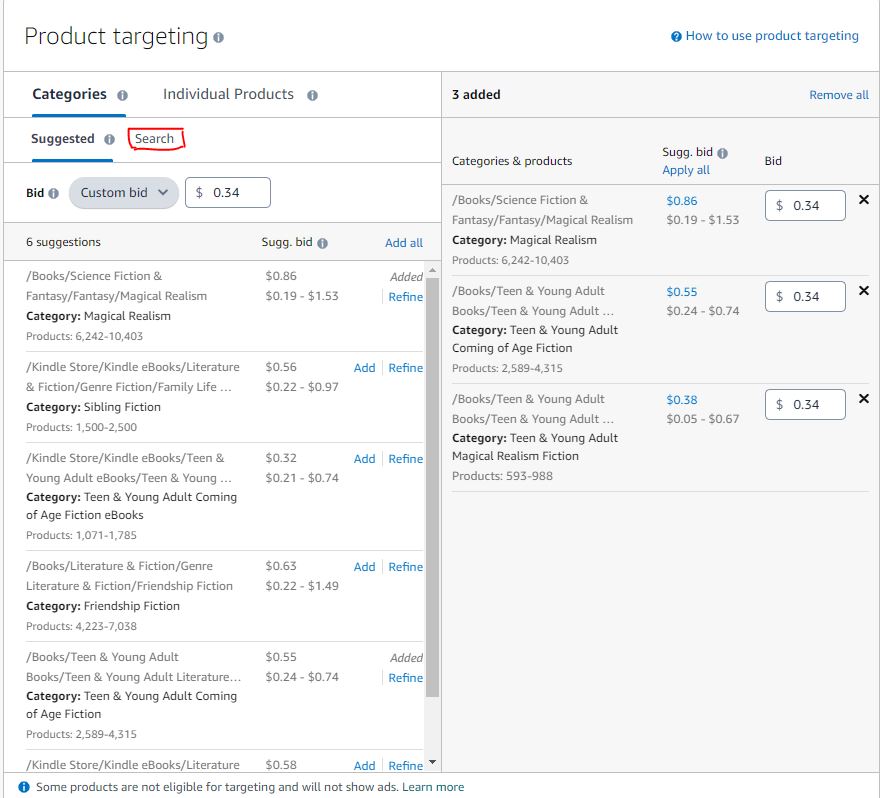Viewport: 880px width, 798px height.
Task: Click info icon next to Bid label
Action: click(x=53, y=193)
